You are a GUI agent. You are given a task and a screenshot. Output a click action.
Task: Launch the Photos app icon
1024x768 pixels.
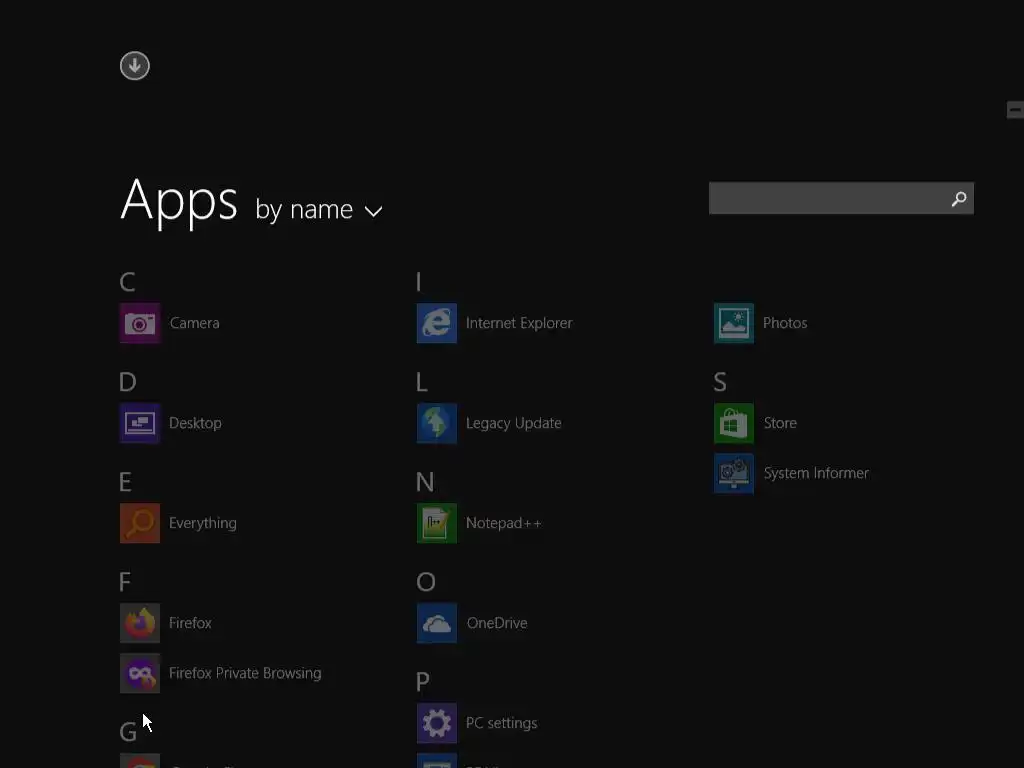[x=734, y=323]
